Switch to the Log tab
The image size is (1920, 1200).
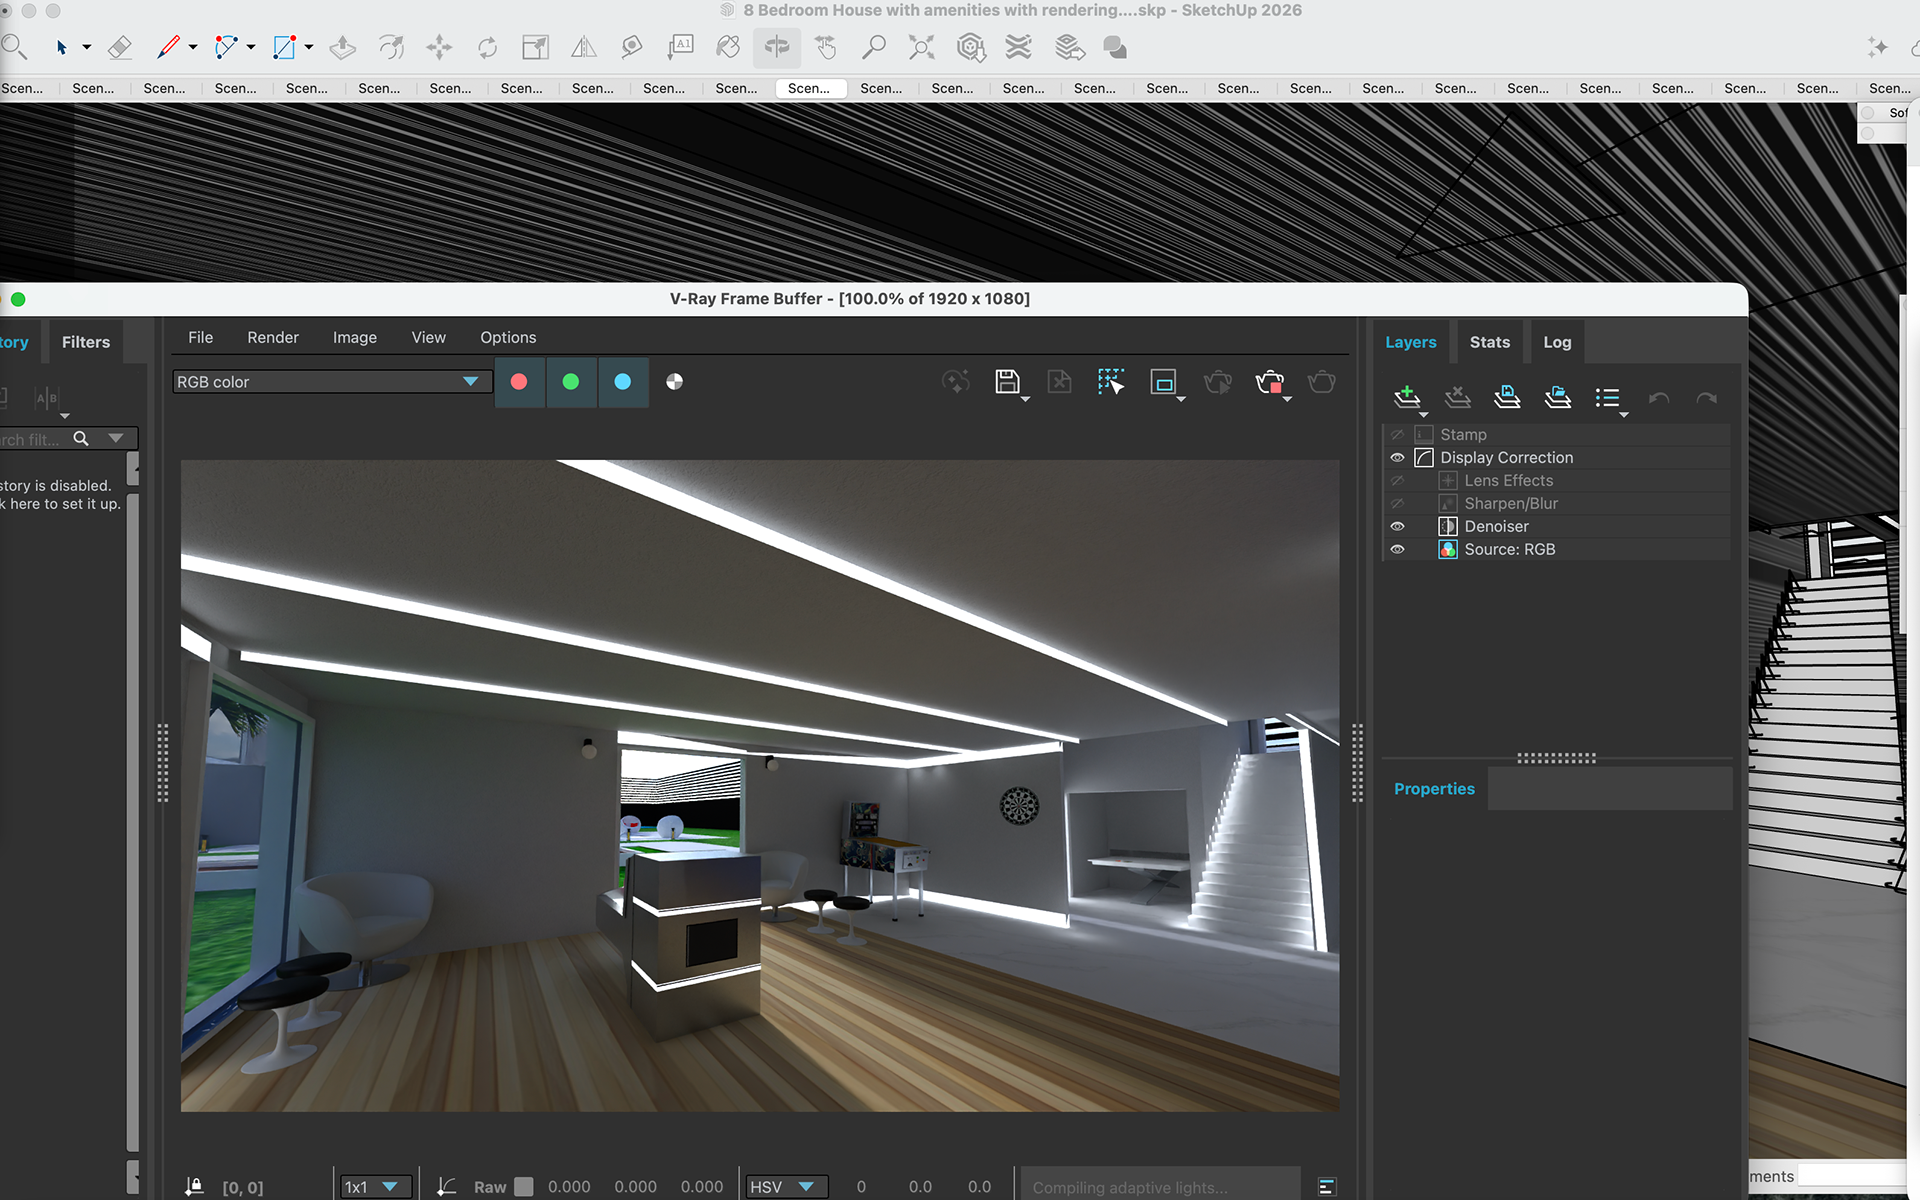(x=1556, y=342)
